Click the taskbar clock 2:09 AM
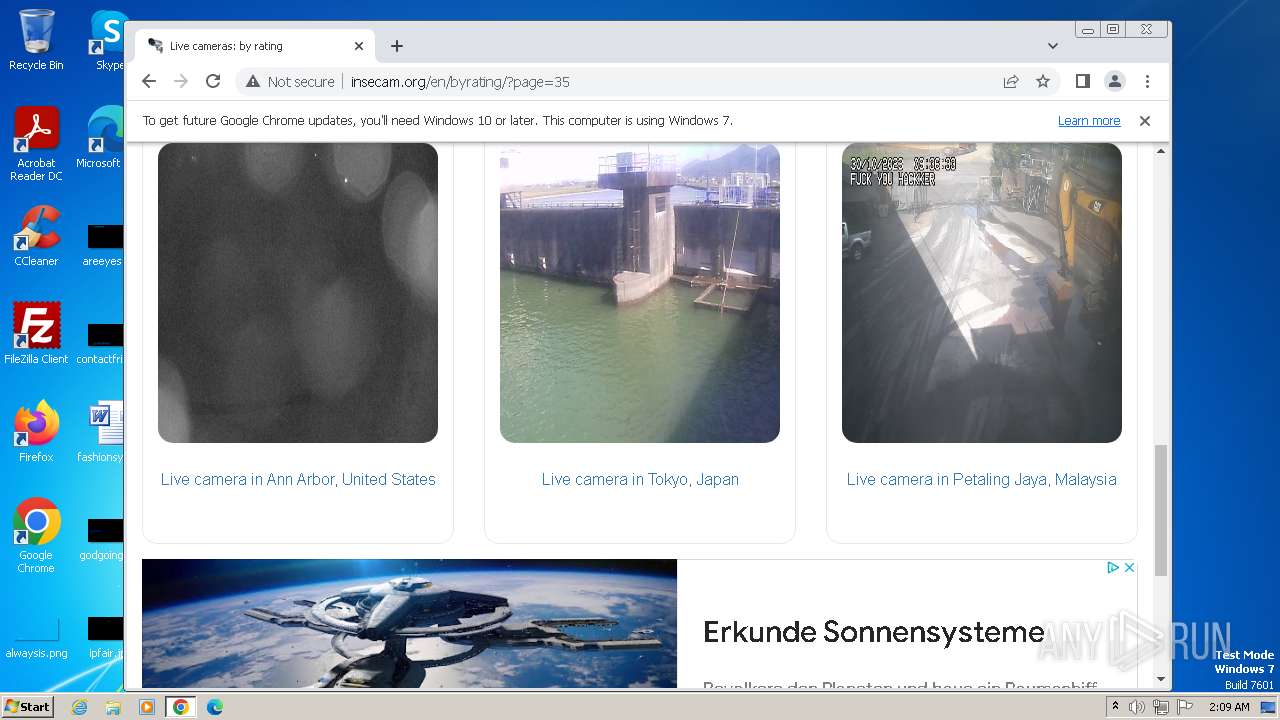 coord(1229,707)
